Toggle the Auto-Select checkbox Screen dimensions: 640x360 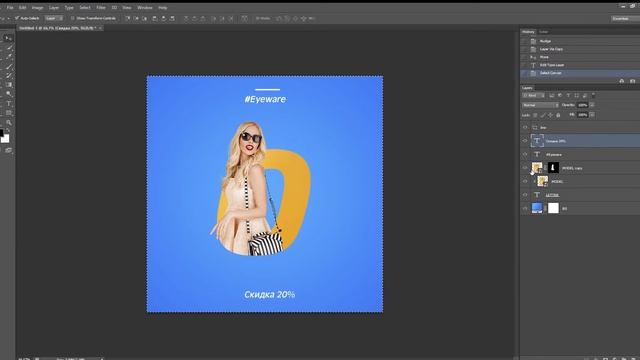coord(17,18)
